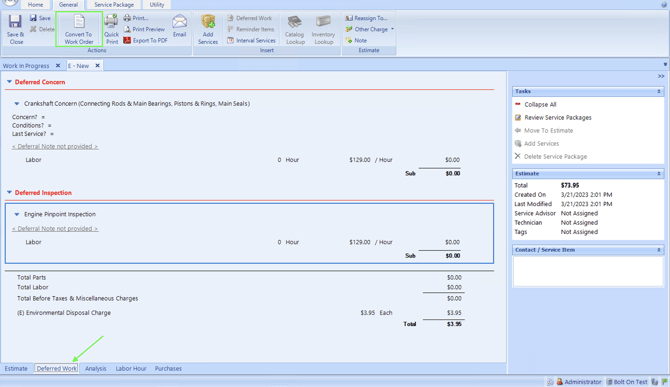The image size is (670, 387).
Task: Collapse the Deferred Concern section
Action: tap(9, 82)
